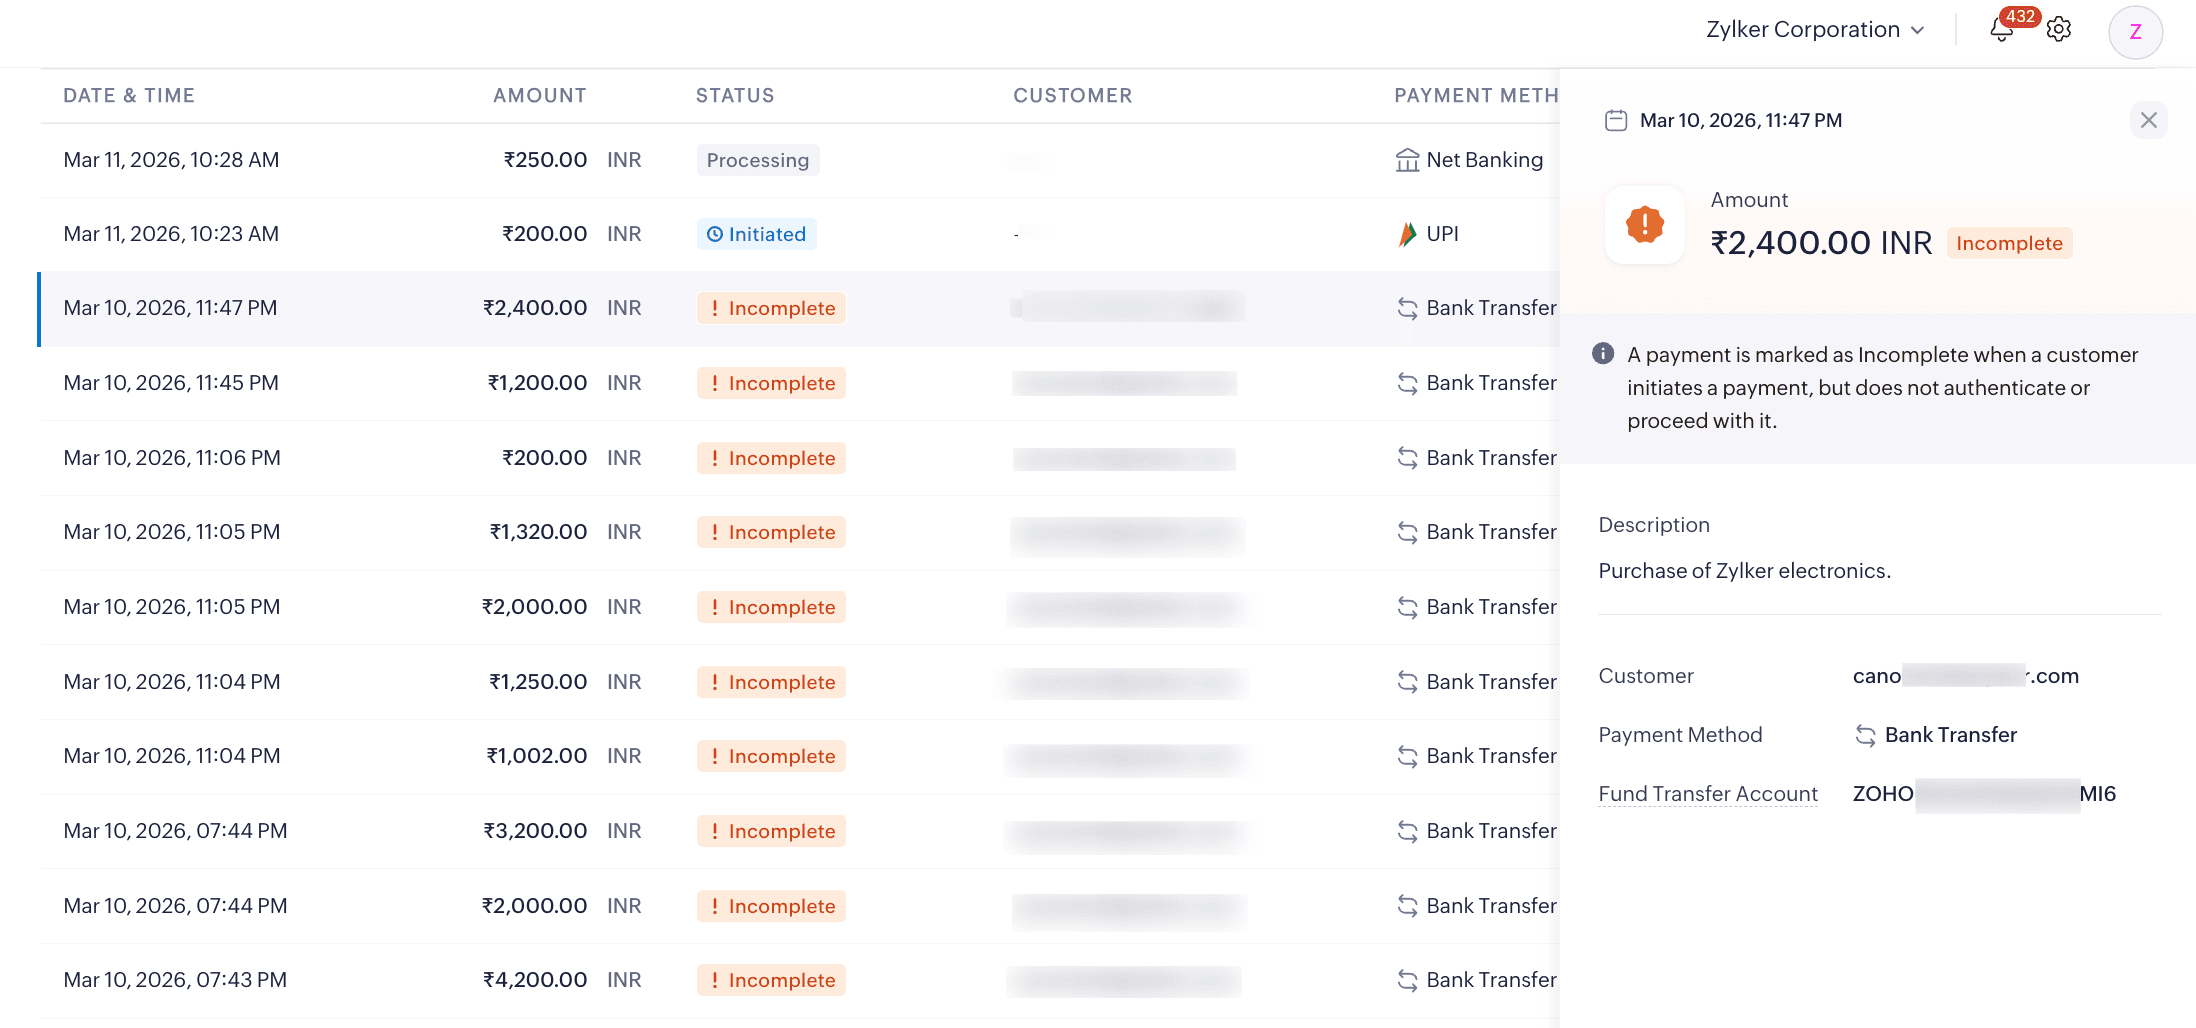This screenshot has height=1028, width=2196.
Task: Click the orange alert badge next to the amount
Action: pos(1644,225)
